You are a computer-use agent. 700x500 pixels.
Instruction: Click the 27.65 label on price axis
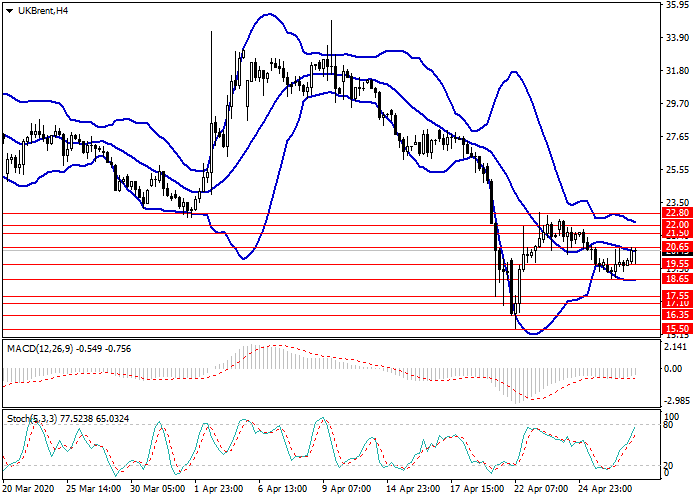[x=677, y=137]
